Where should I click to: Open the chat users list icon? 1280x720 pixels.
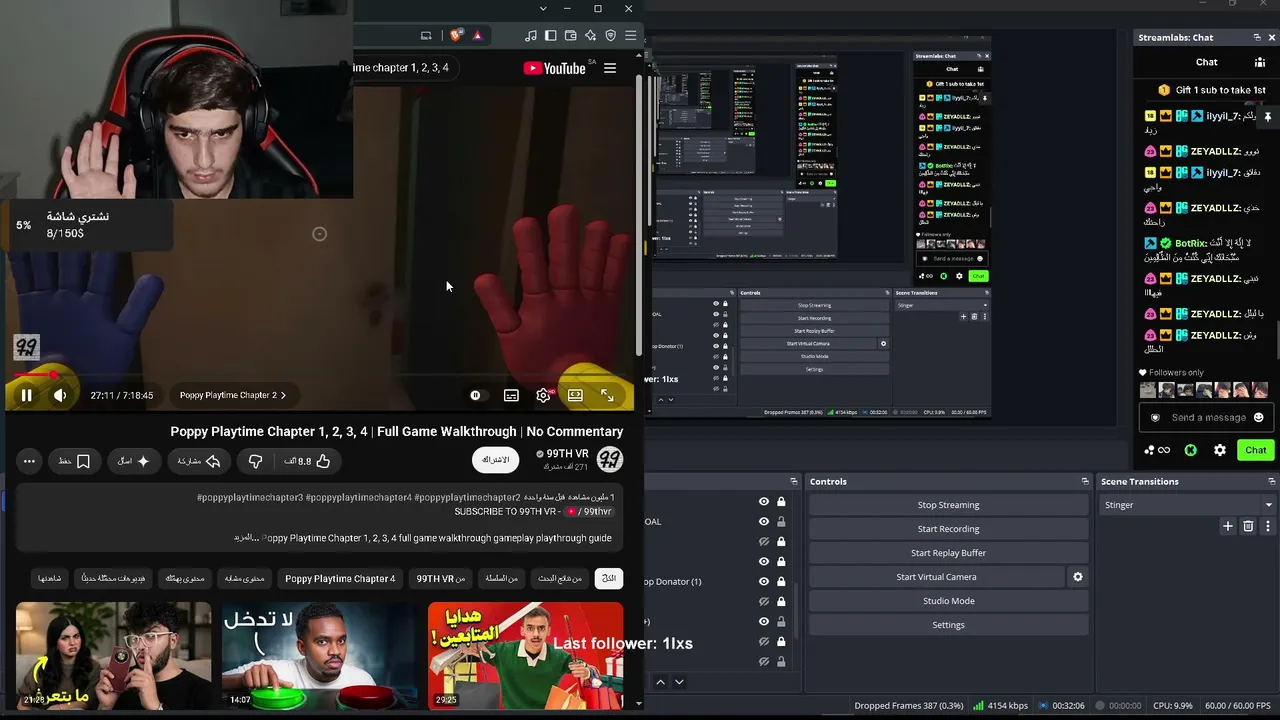pos(1261,63)
